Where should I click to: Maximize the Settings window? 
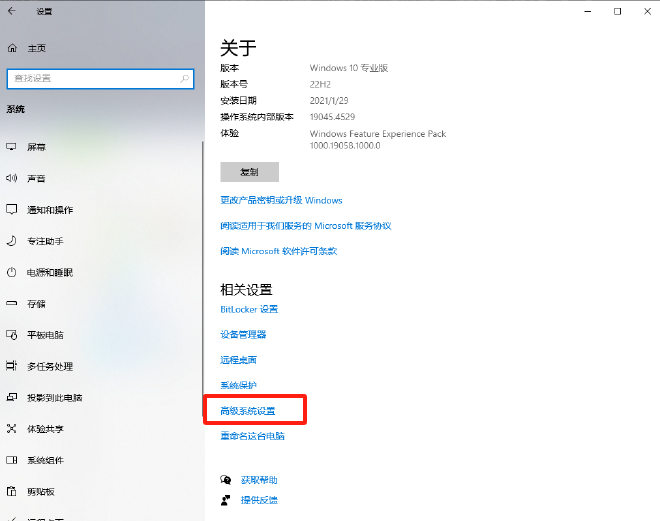point(617,11)
